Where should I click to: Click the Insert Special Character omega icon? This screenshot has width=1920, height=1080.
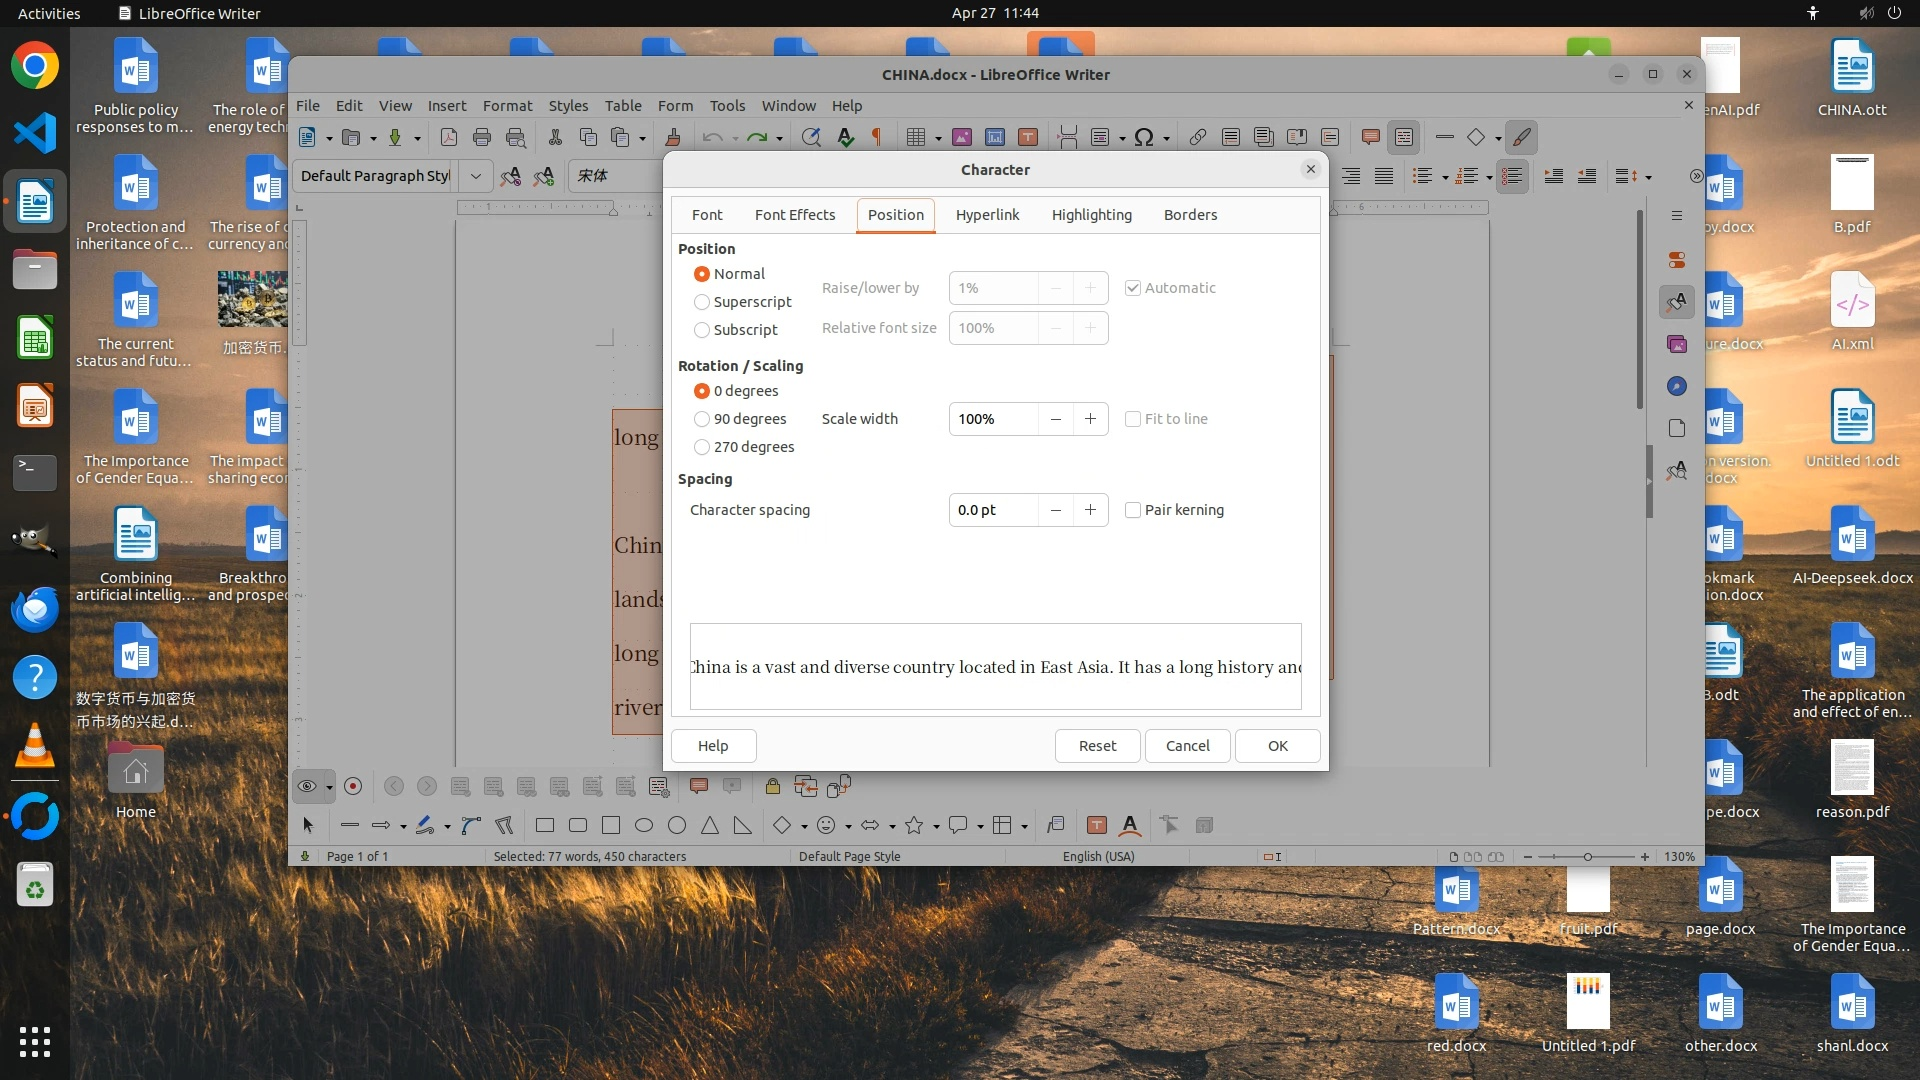tap(1144, 138)
